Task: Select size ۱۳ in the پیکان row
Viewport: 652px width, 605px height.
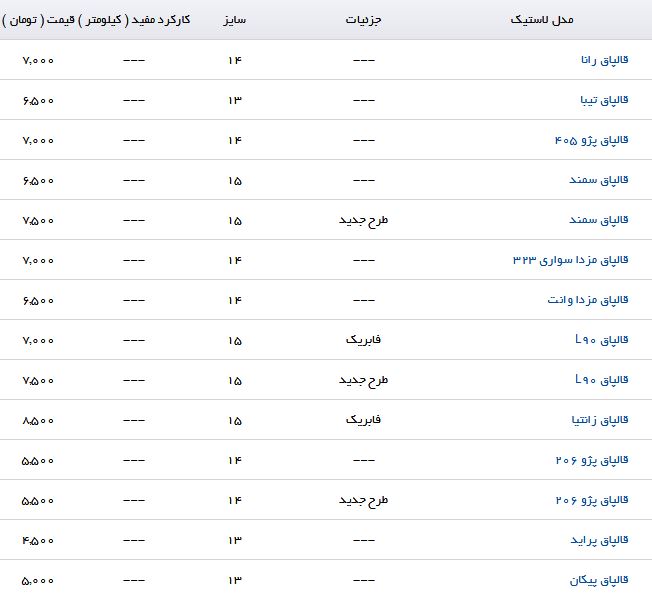Action: coord(235,580)
